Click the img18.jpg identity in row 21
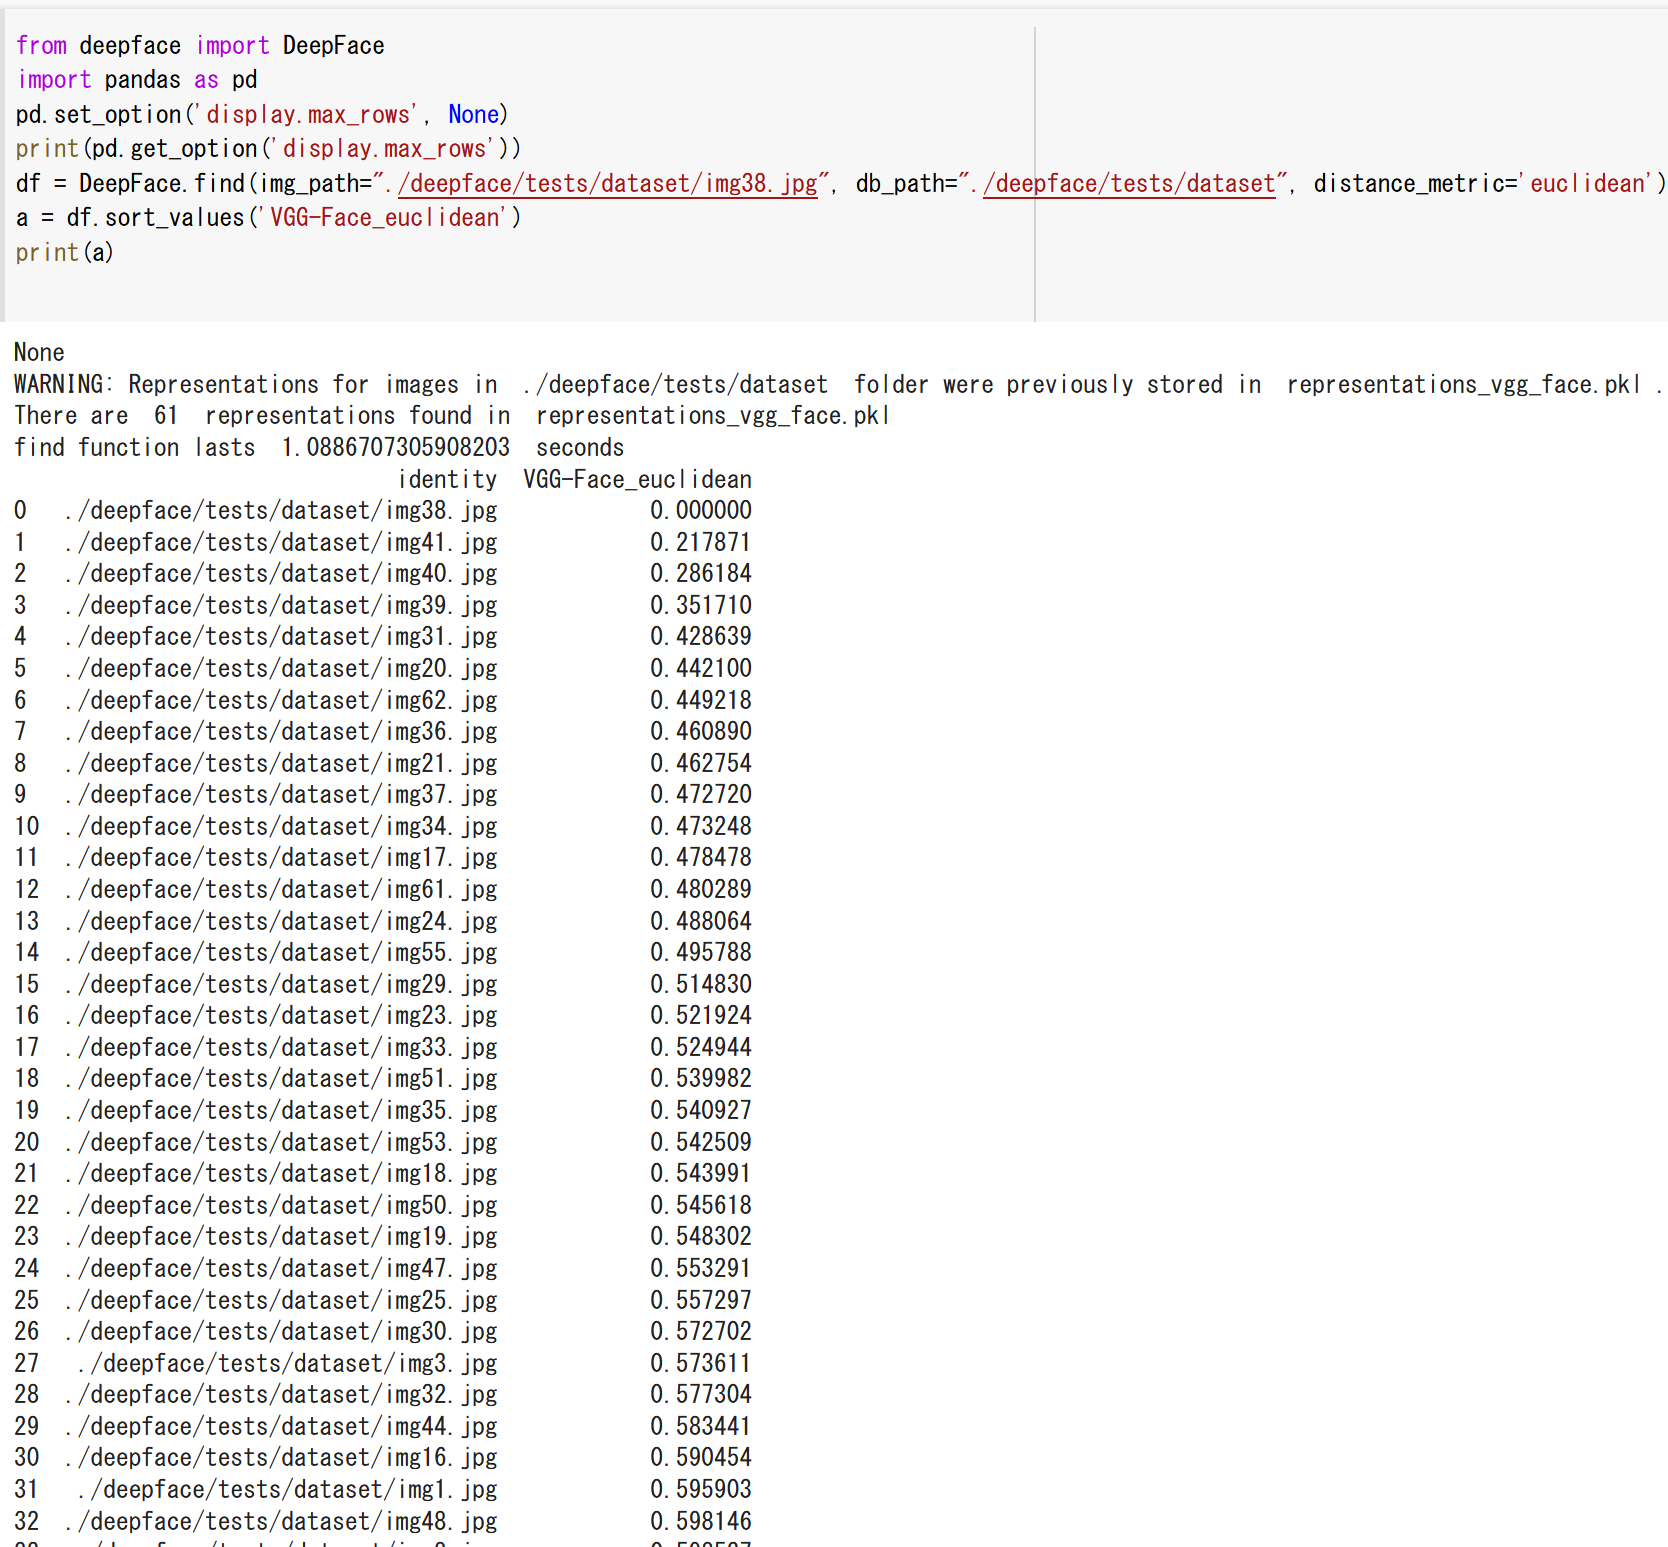 (280, 1174)
